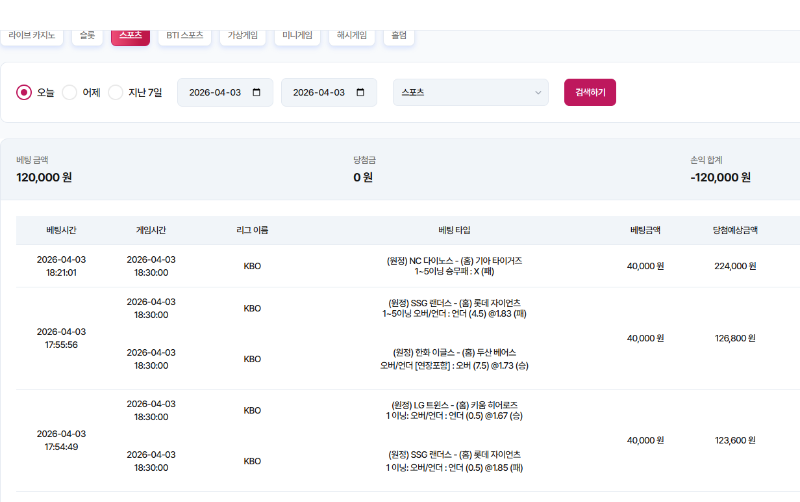Go to the BTI 스포츠 tab
This screenshot has width=800, height=502.
[184, 35]
